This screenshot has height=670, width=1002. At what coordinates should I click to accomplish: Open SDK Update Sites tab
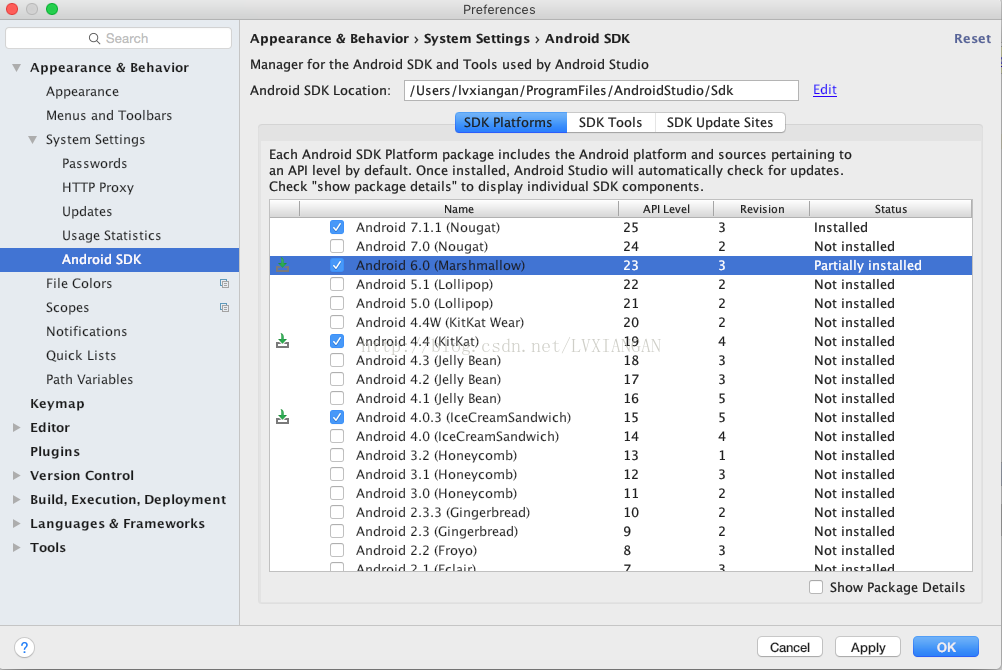720,123
